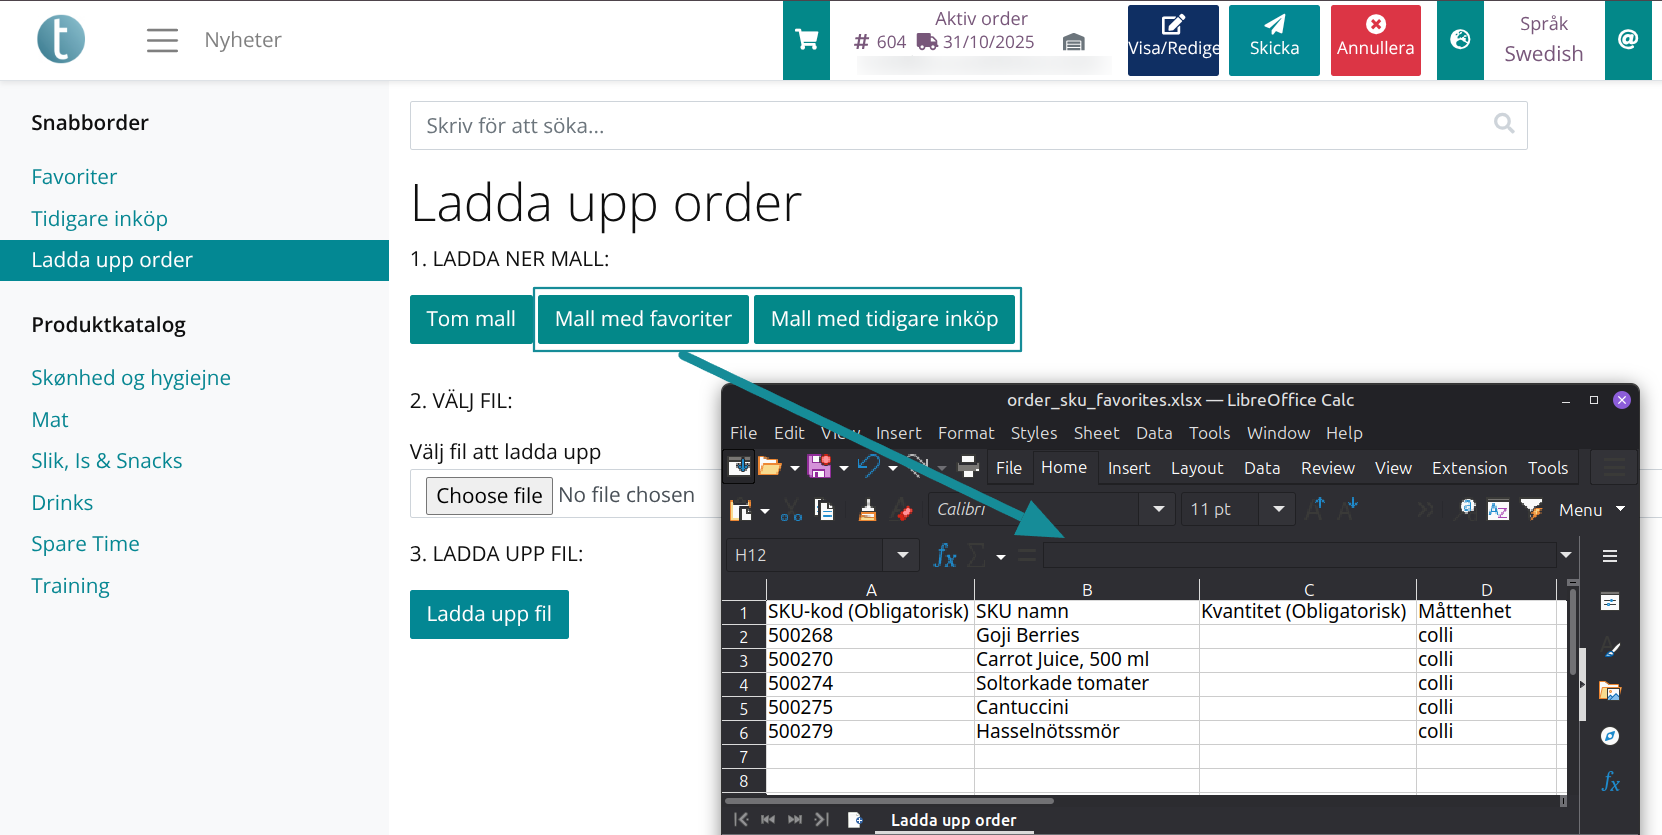Open the Tidigare inköp sidebar link

pyautogui.click(x=99, y=219)
